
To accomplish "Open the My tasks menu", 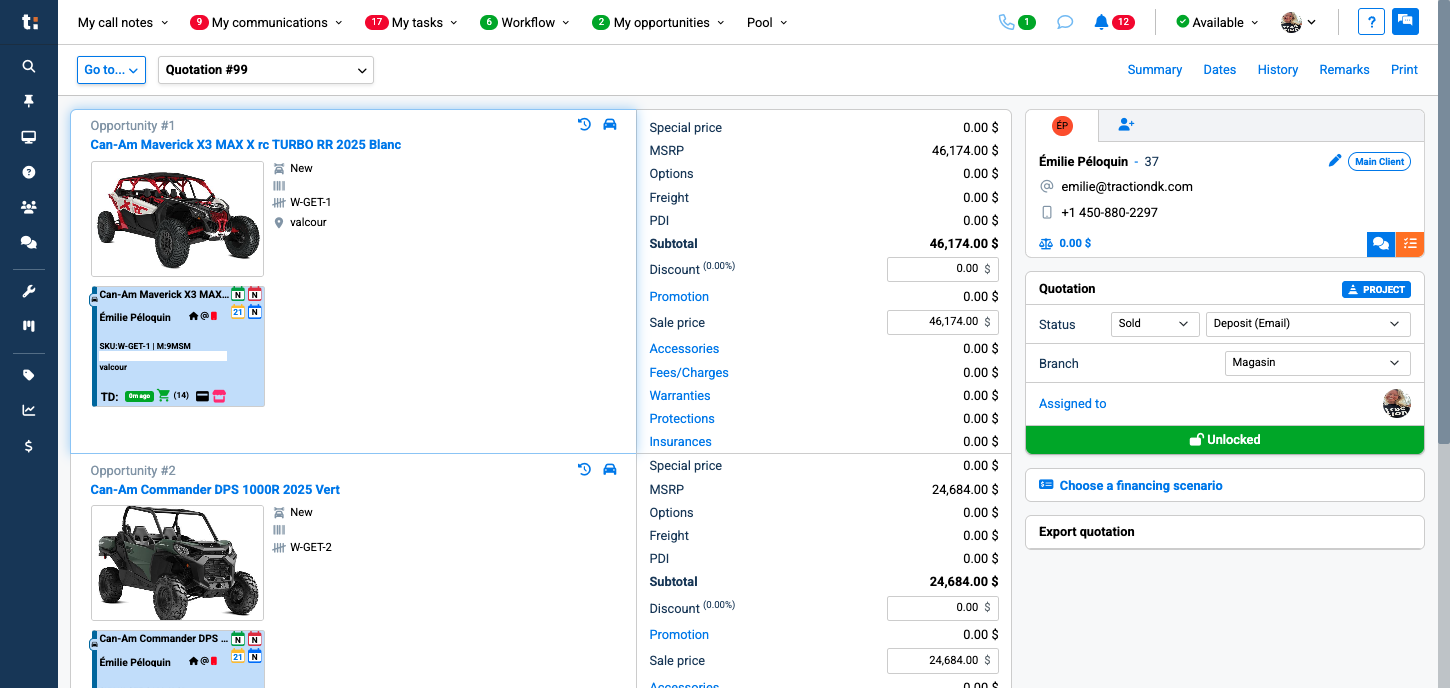I will [411, 22].
